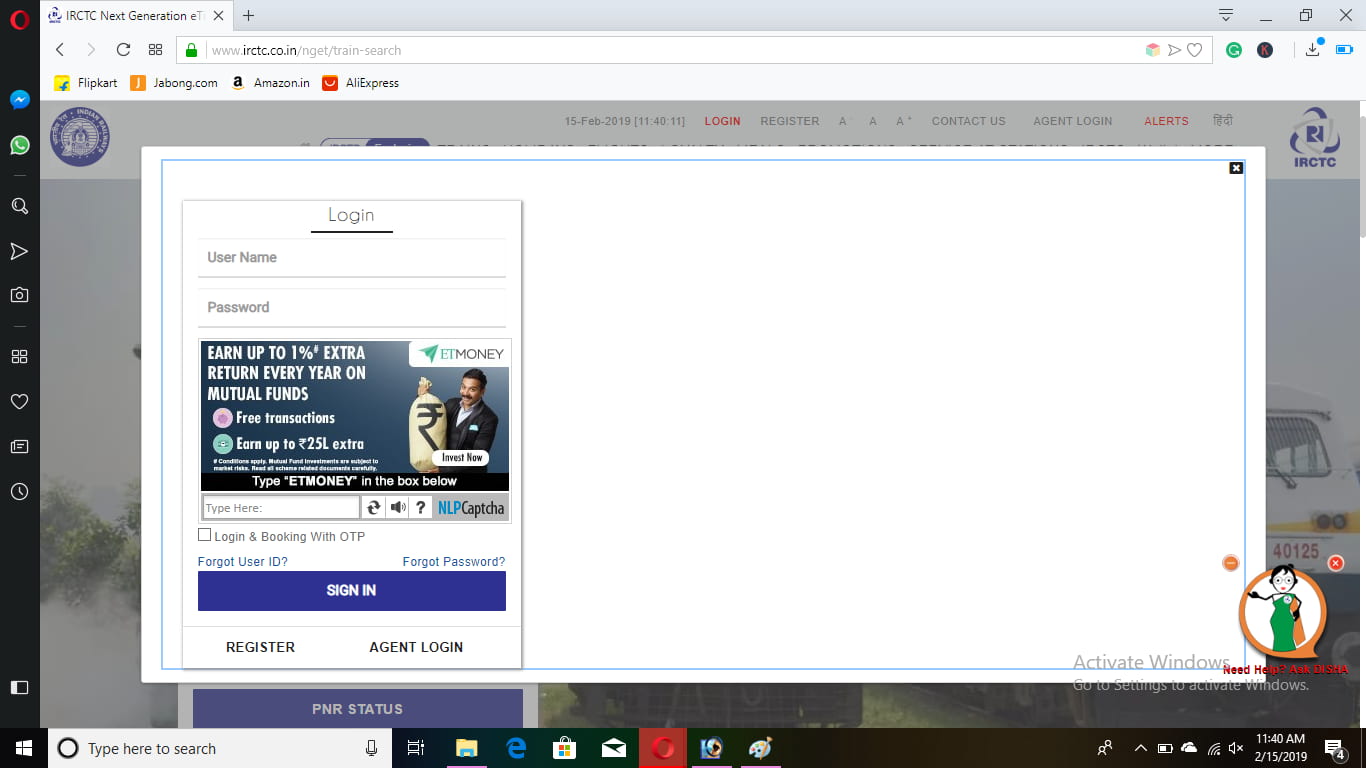Switch the site language to Hindi
The width and height of the screenshot is (1366, 768).
pyautogui.click(x=1223, y=120)
